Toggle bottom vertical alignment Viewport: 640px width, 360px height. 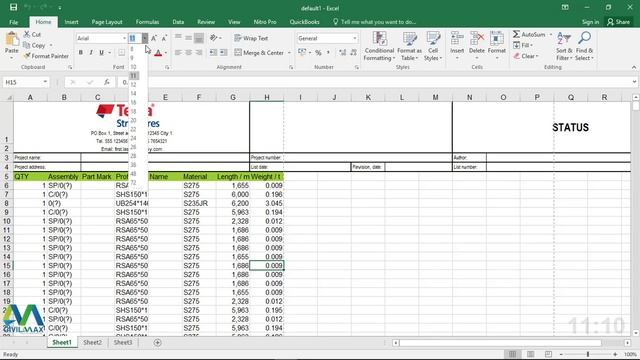199,38
